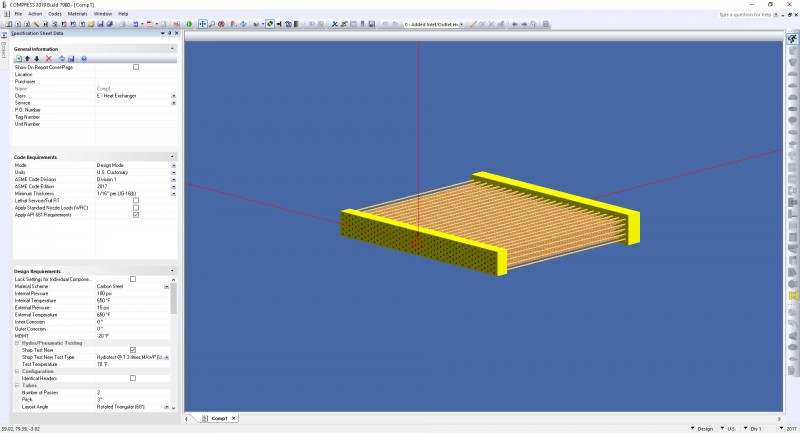The image size is (800, 433).
Task: Click the Internal Pressure value field
Action: coord(130,293)
